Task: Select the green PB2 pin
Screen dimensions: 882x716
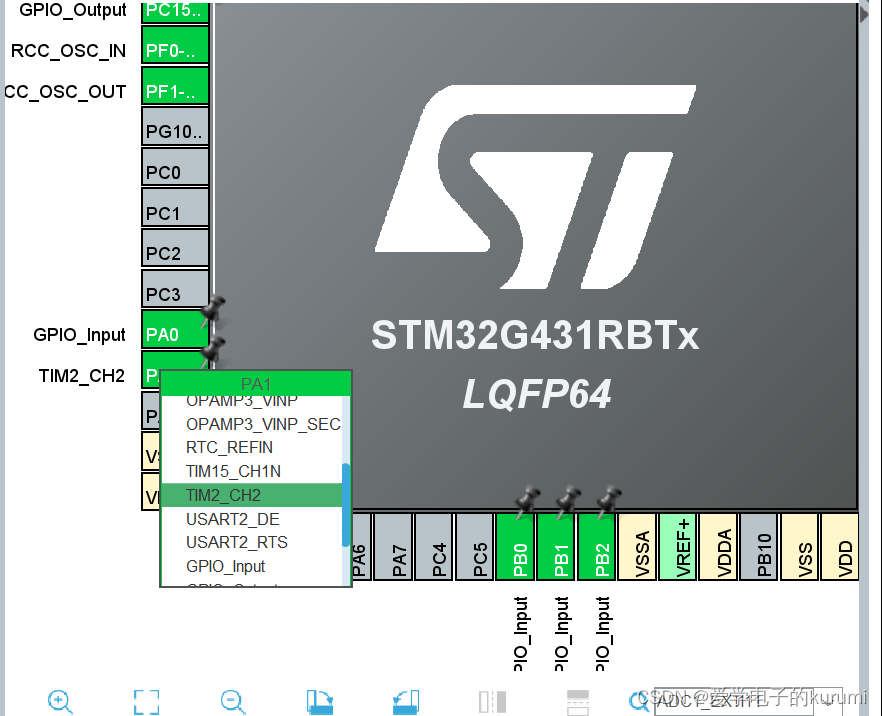Action: [596, 546]
